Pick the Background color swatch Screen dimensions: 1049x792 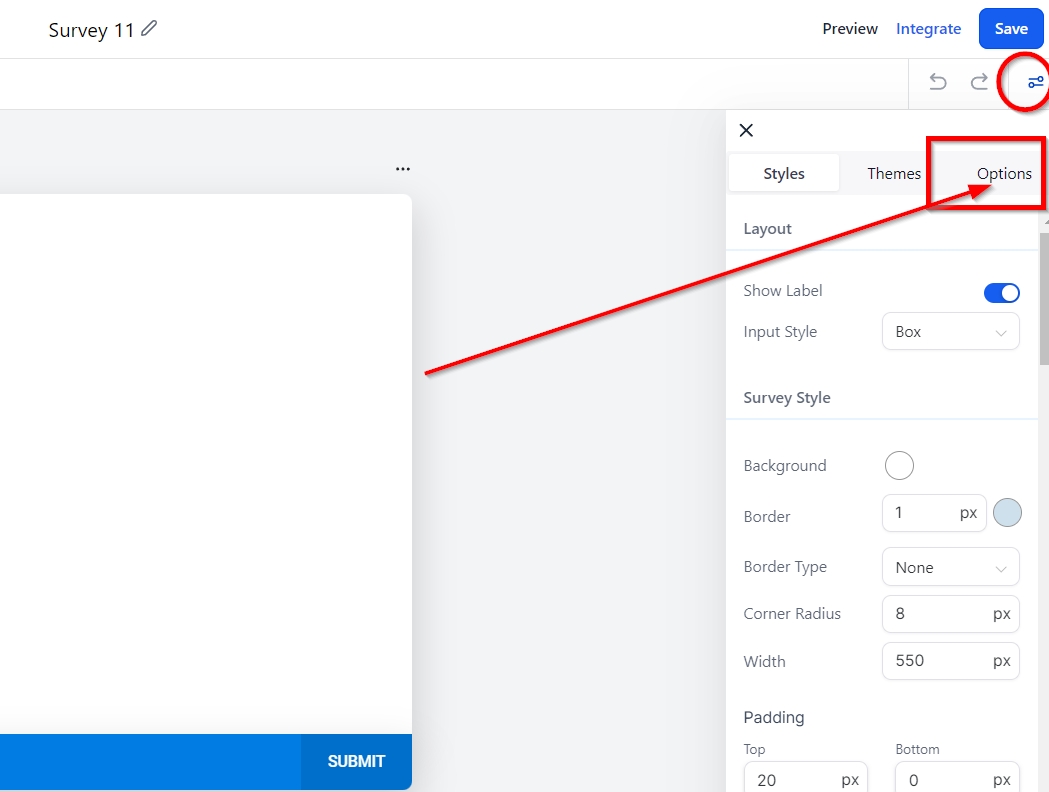[x=899, y=465]
